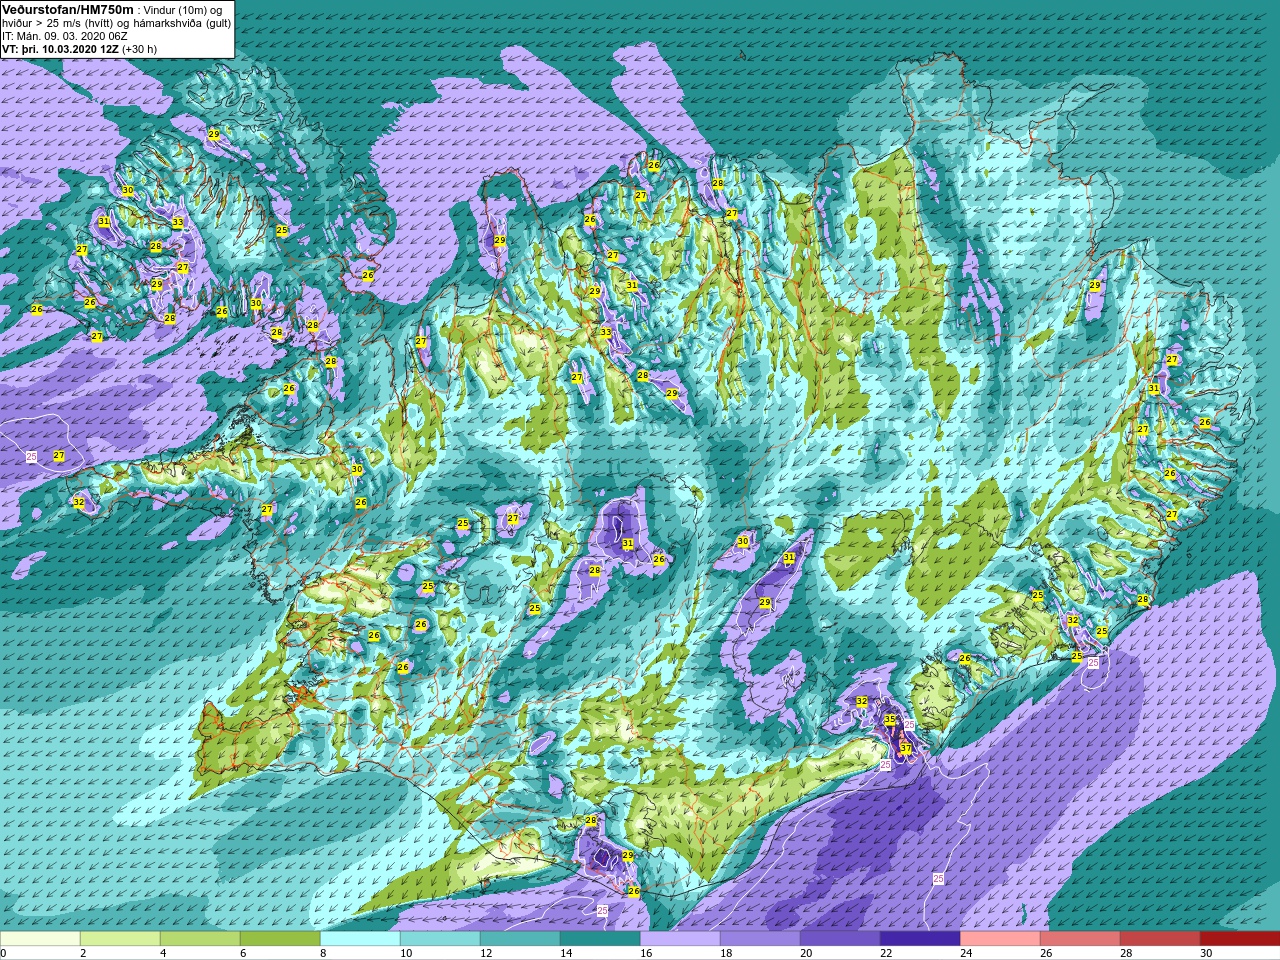
Task: Click legend scale number 24
Action: (966, 953)
